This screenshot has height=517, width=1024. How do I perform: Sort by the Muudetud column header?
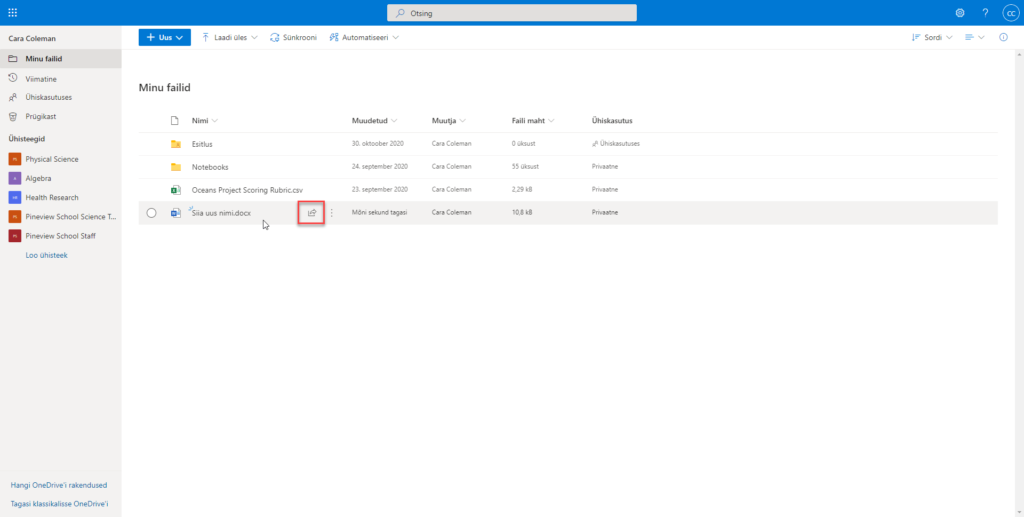click(x=369, y=121)
